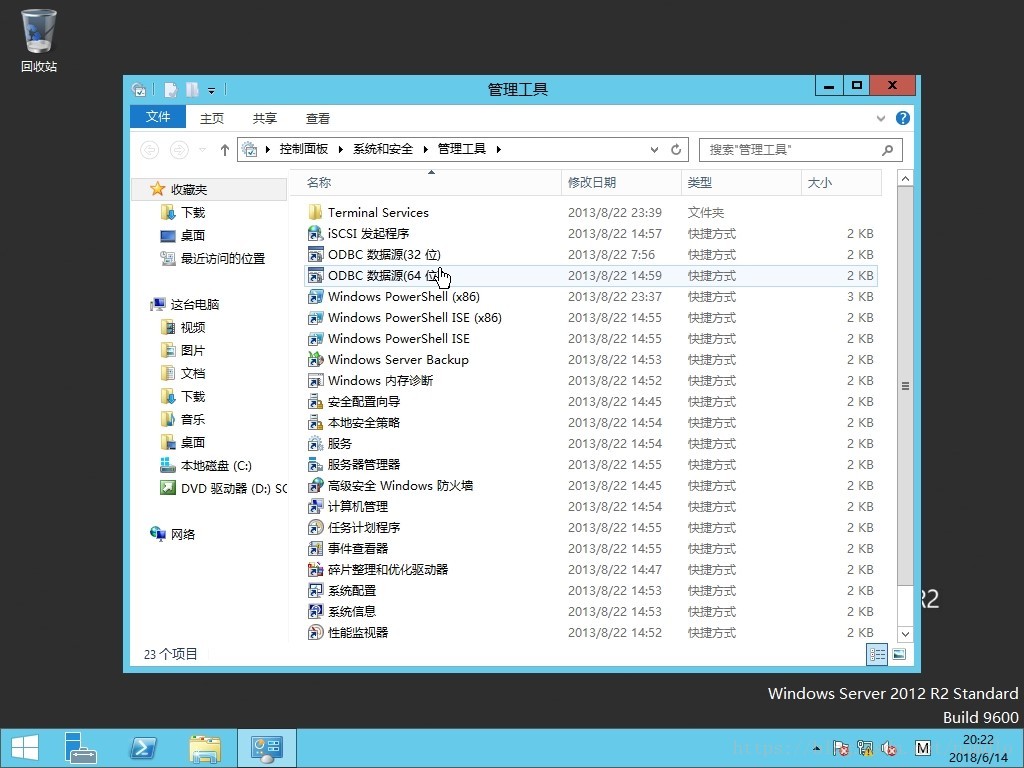The height and width of the screenshot is (768, 1024).
Task: Click the file list vertical scrollbar thumb
Action: click(905, 386)
